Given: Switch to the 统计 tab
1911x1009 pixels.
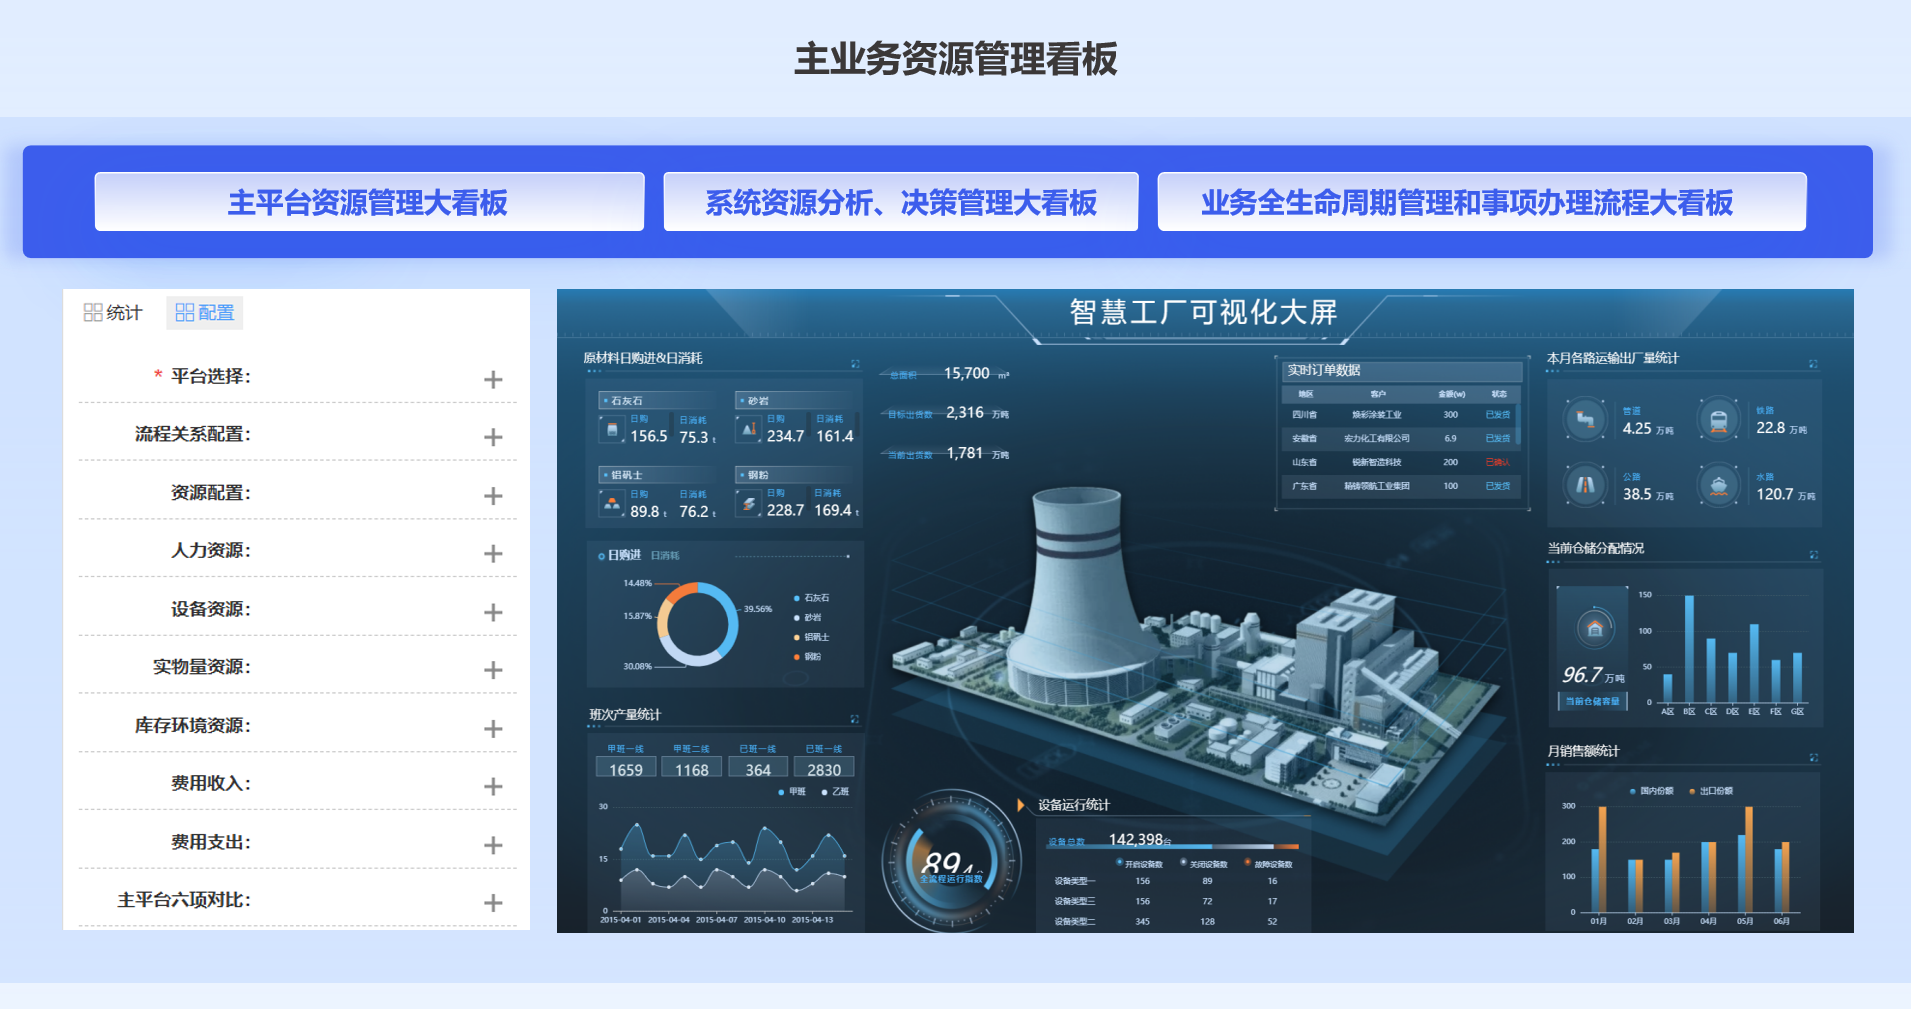Looking at the screenshot, I should click(x=113, y=313).
